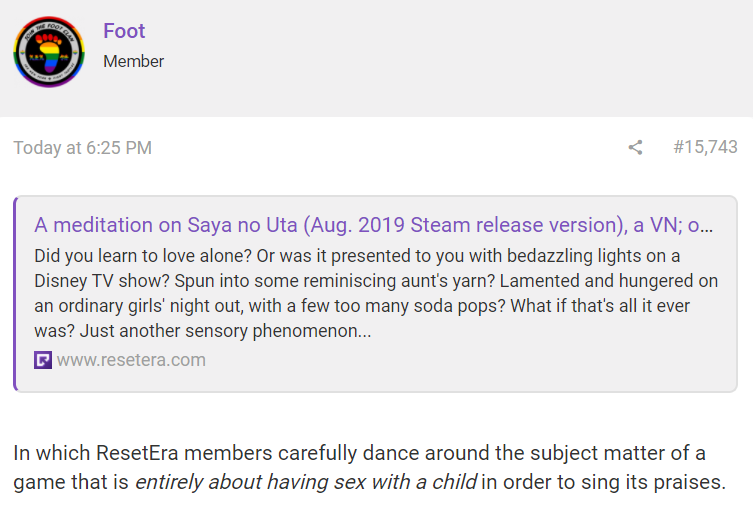
Task: Open Foot's rainbow footprint avatar
Action: tap(49, 52)
